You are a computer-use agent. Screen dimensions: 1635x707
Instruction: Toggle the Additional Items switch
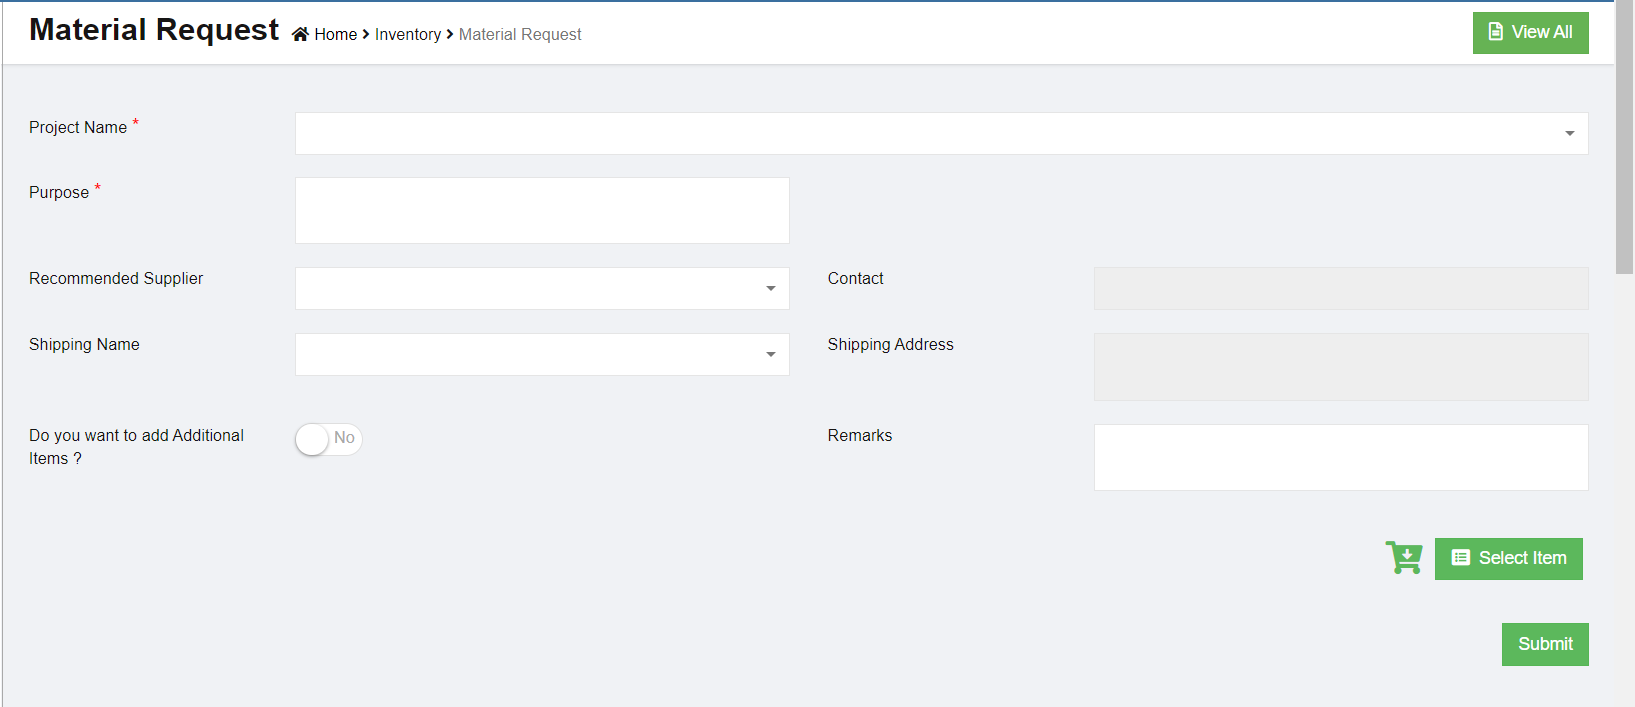[328, 439]
